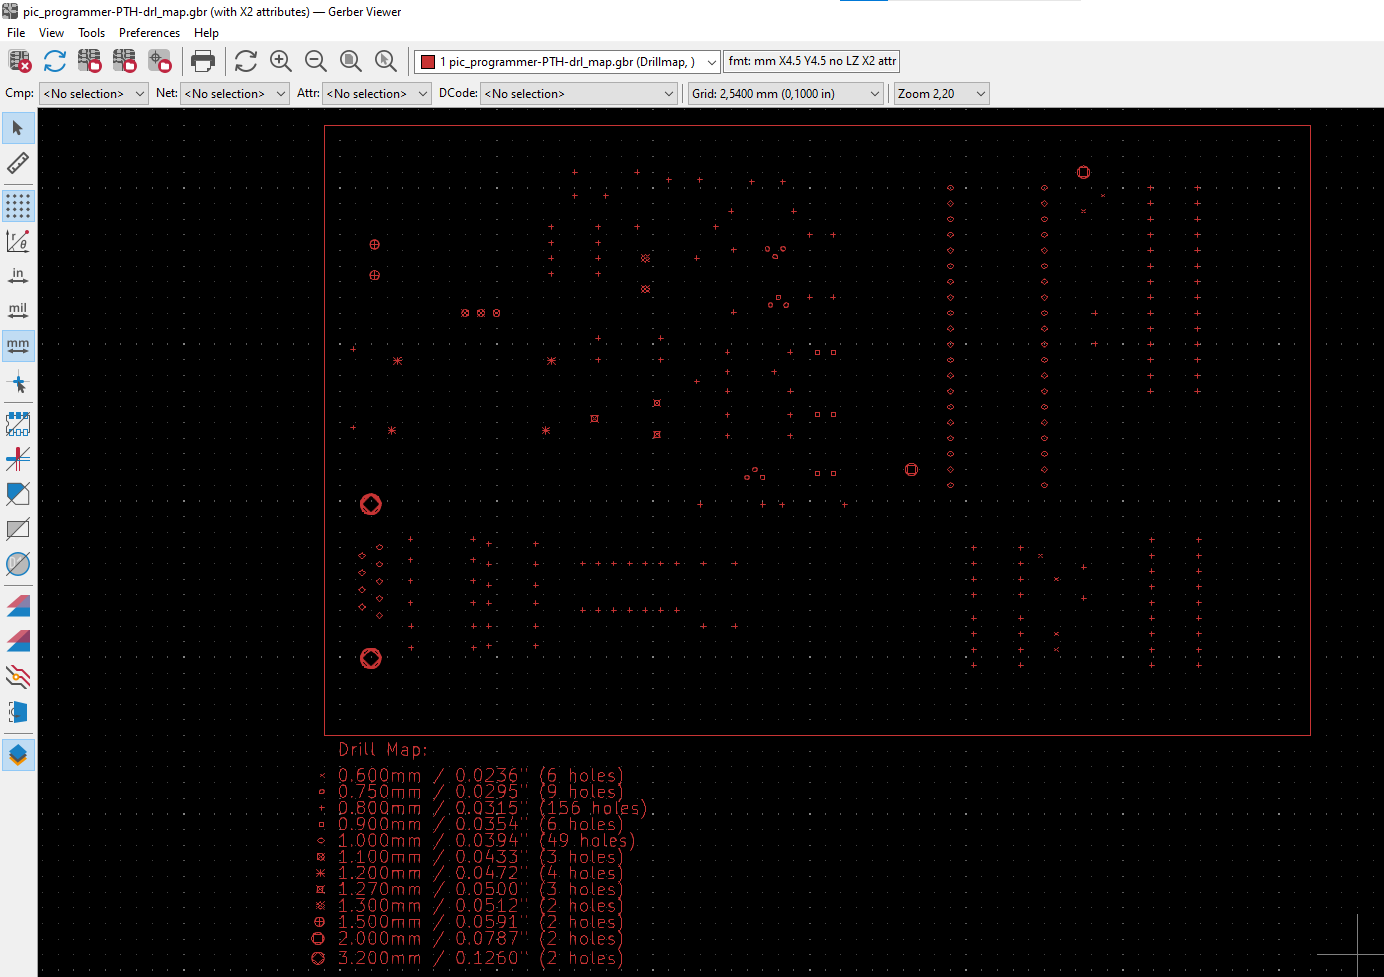
Task: Enable layer XOR compare mode
Action: (18, 641)
